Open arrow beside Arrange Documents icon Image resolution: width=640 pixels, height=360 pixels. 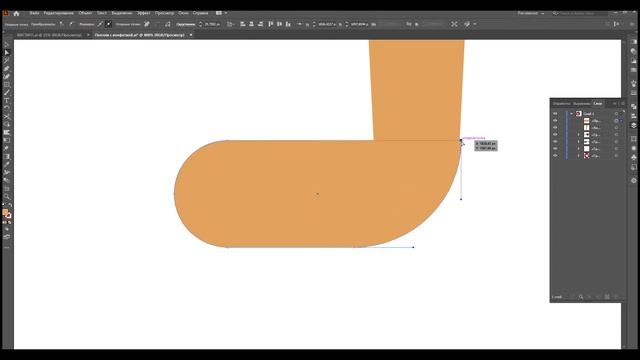tap(226, 13)
